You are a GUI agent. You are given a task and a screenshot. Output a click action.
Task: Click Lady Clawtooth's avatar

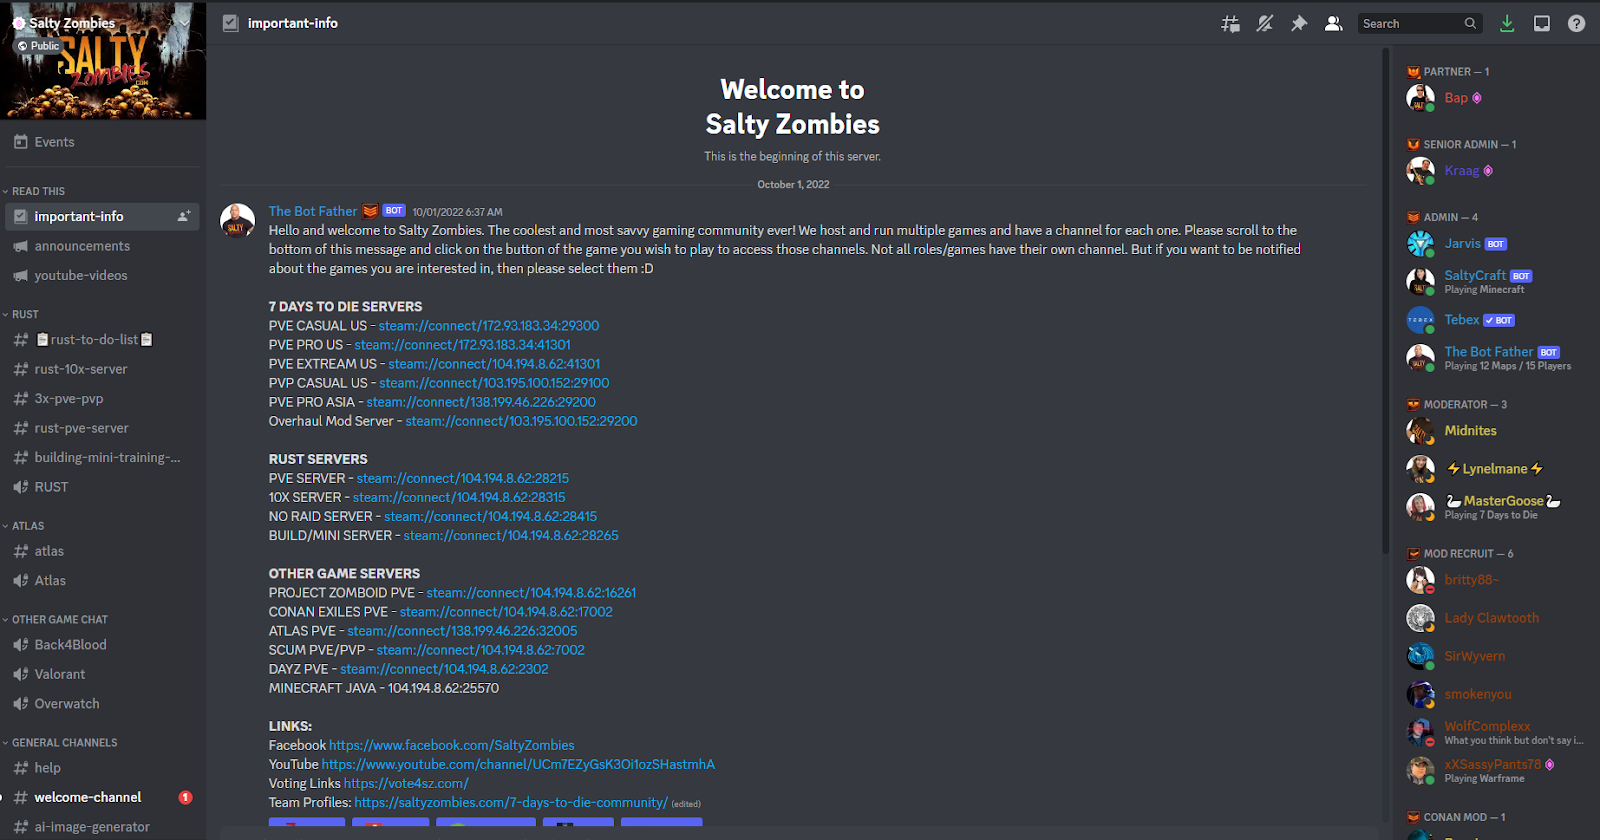pyautogui.click(x=1420, y=618)
